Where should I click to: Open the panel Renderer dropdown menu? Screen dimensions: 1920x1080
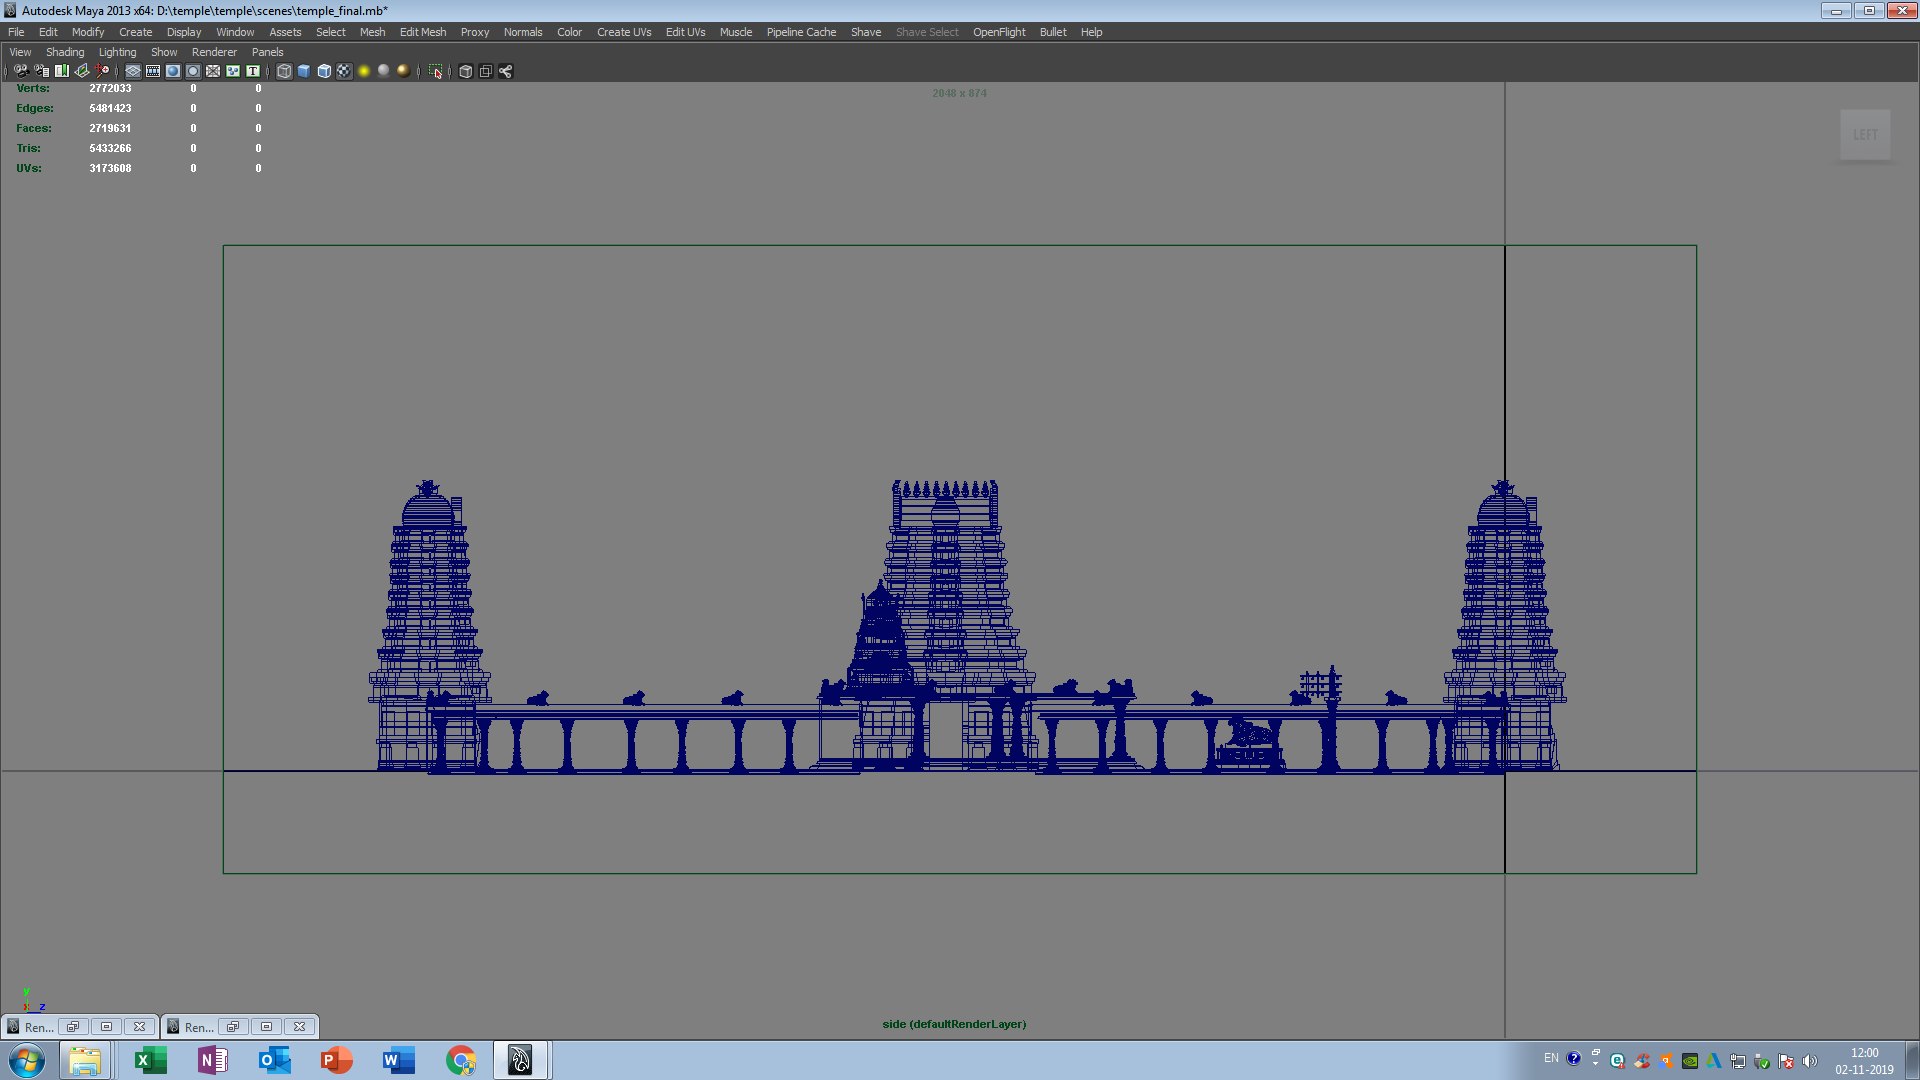click(214, 52)
